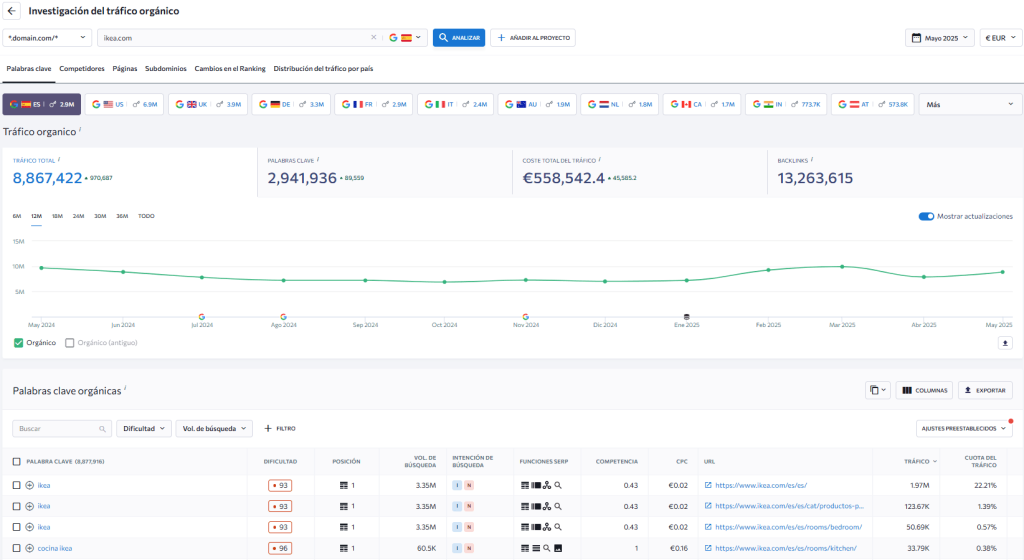Set chart range to 24M

click(78, 216)
